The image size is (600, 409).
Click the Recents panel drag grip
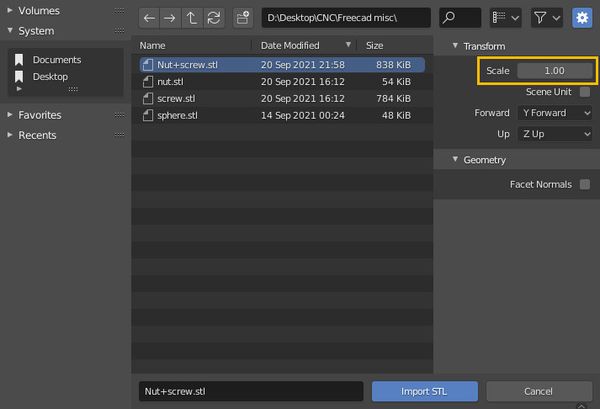coord(119,135)
